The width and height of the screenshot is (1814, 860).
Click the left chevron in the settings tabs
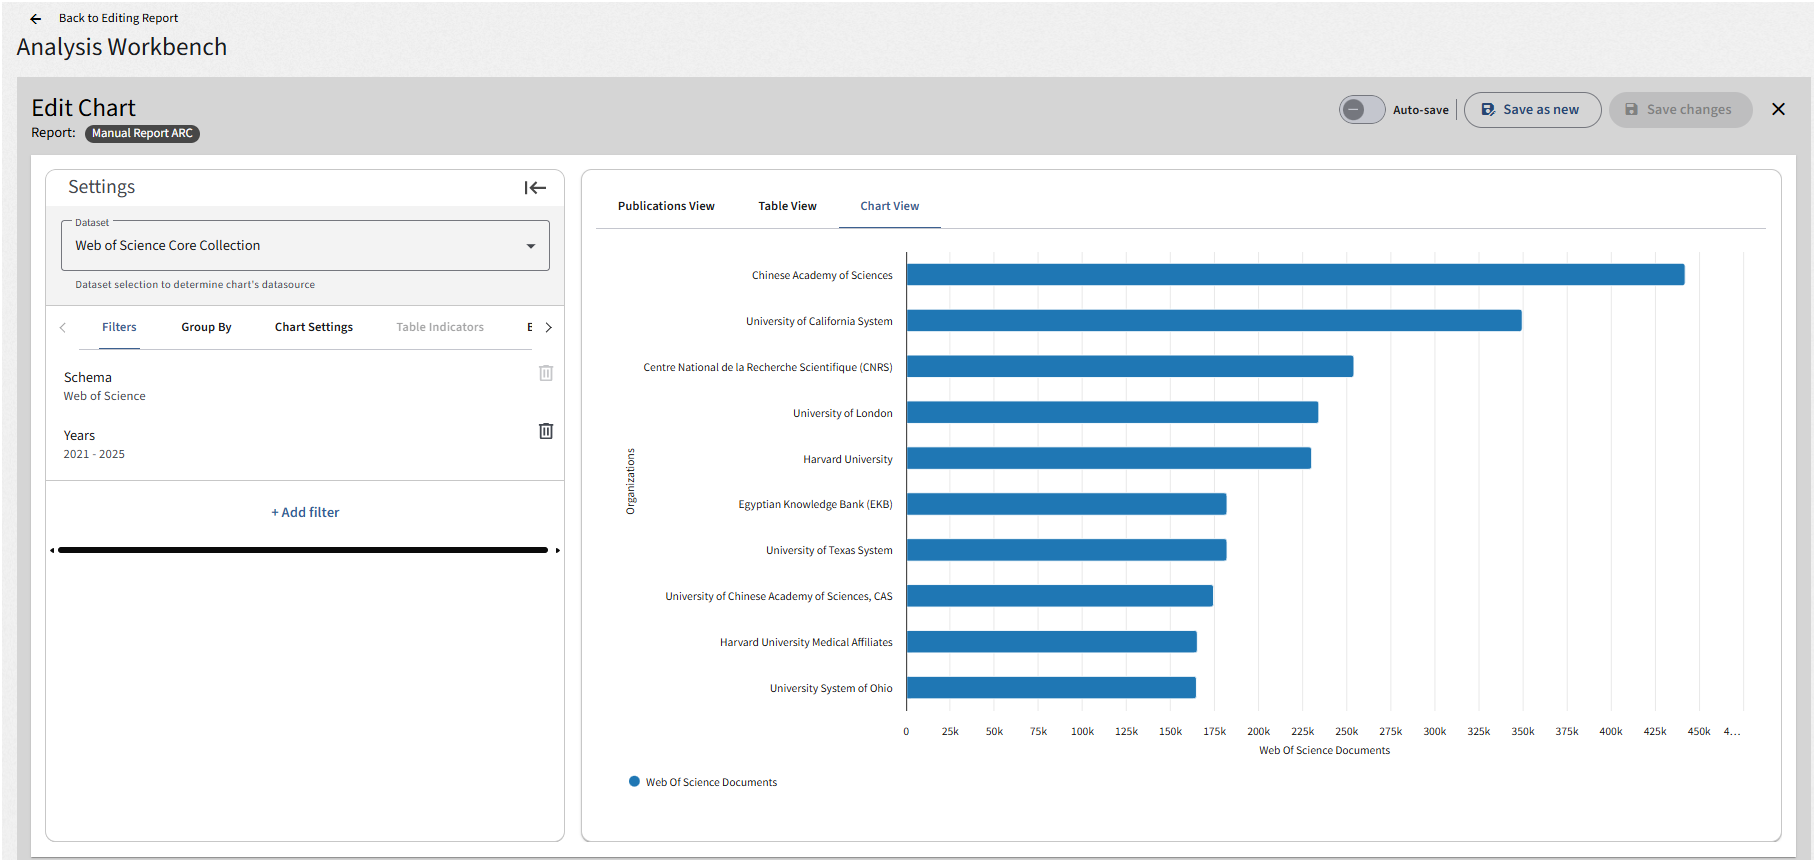click(62, 327)
